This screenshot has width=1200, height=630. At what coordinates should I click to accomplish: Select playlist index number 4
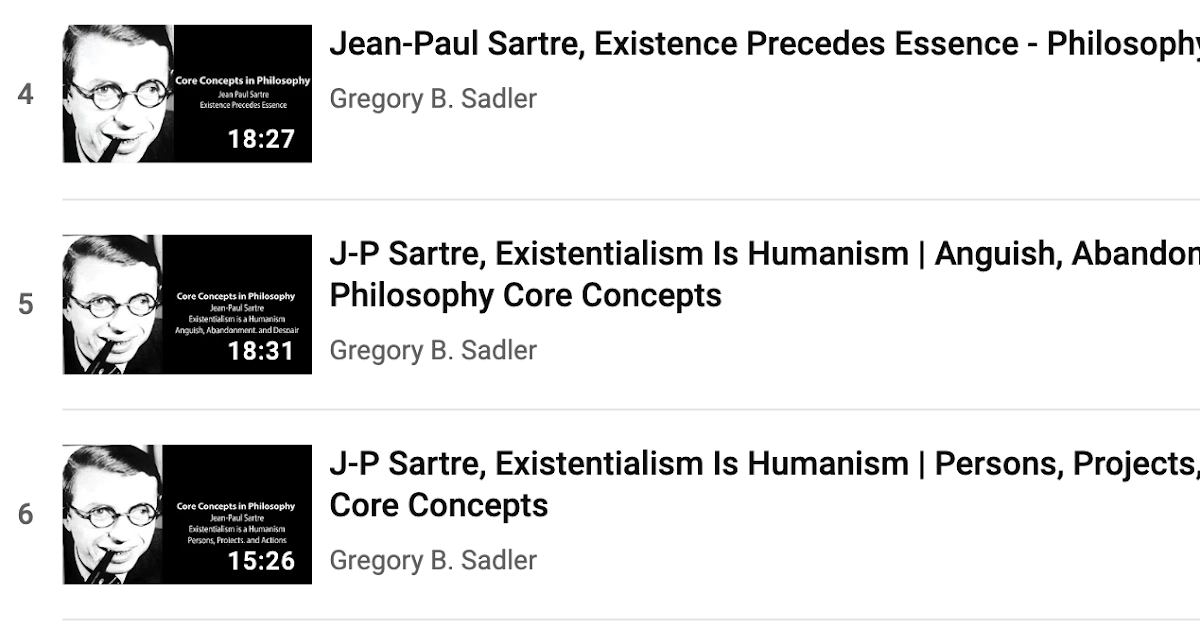pyautogui.click(x=25, y=95)
